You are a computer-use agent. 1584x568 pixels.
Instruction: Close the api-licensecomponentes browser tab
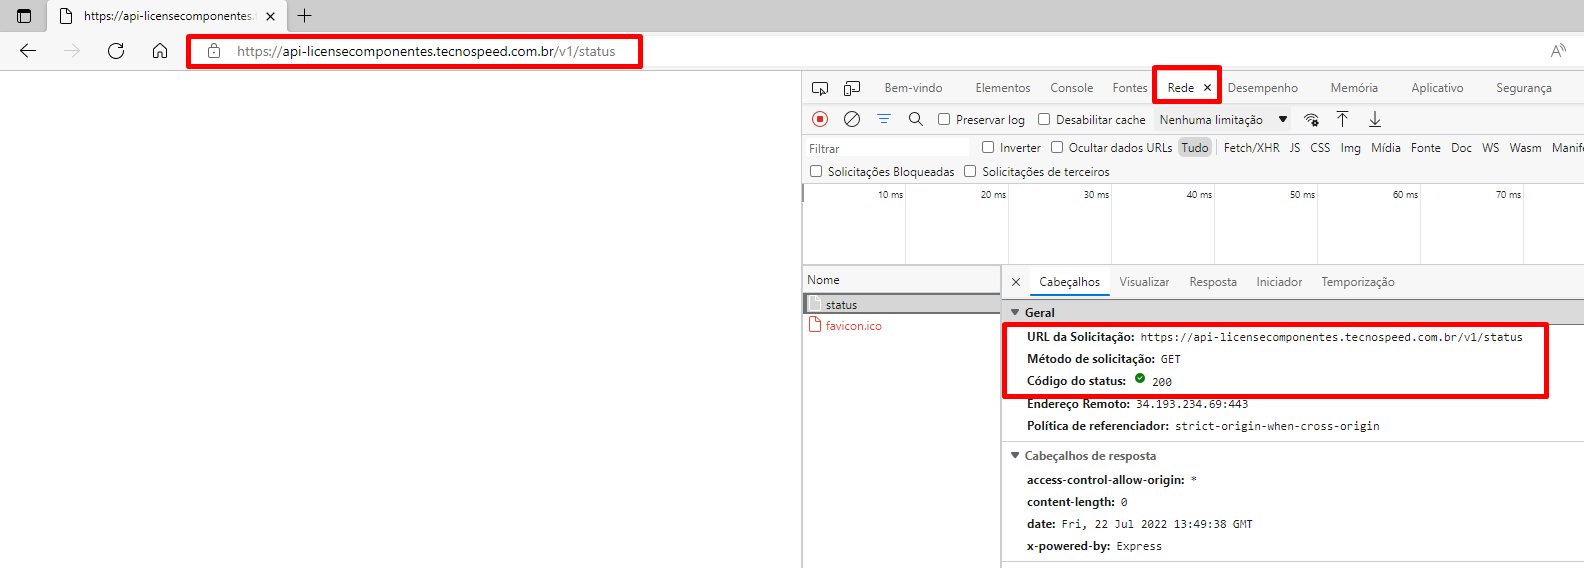tap(270, 16)
